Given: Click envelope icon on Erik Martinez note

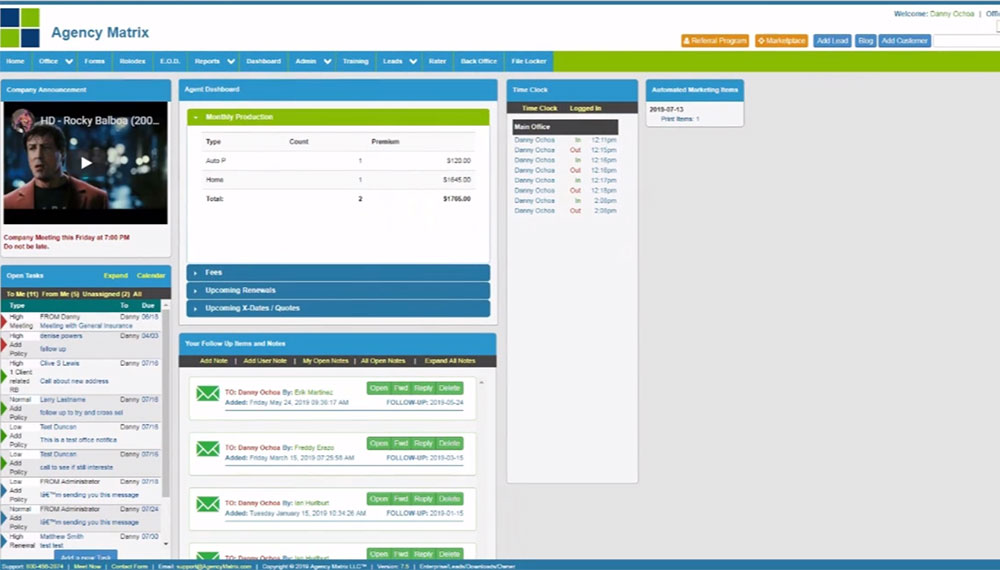Looking at the screenshot, I should click(x=208, y=393).
